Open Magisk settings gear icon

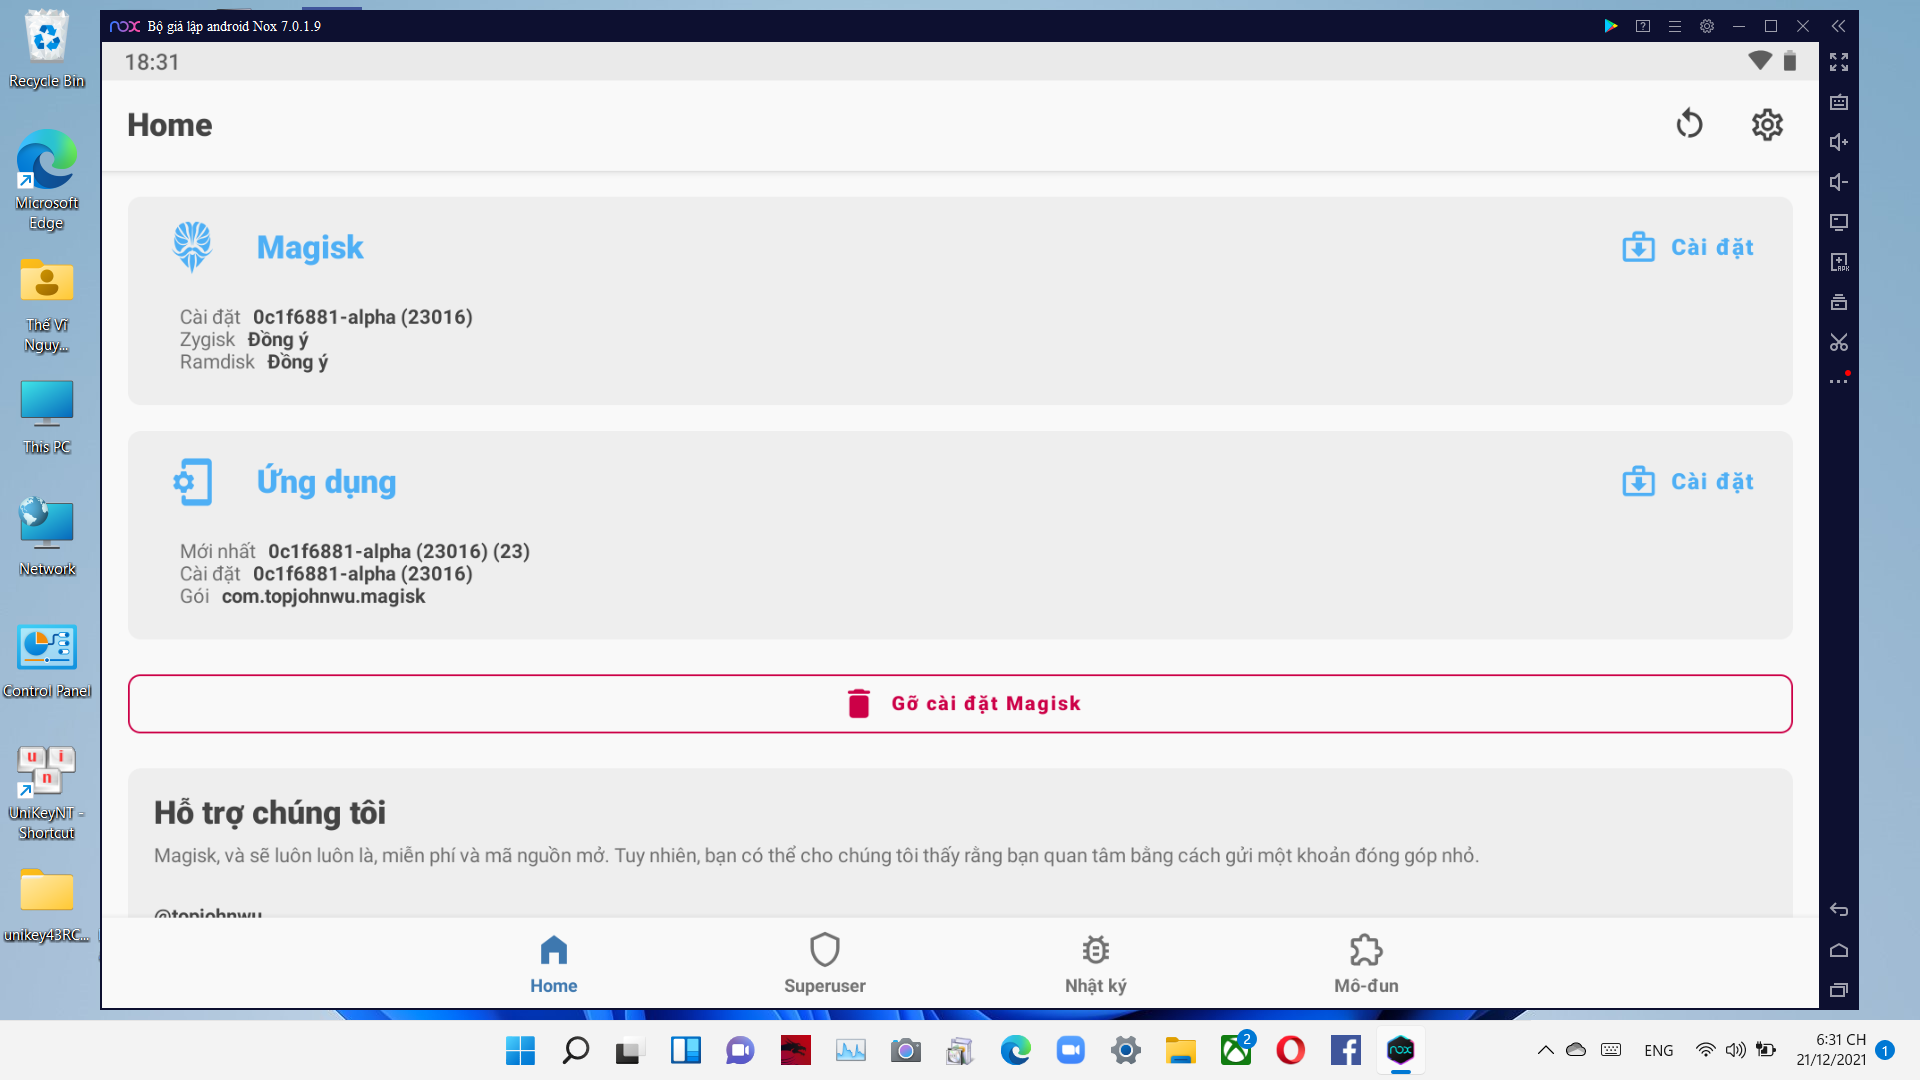tap(1767, 124)
